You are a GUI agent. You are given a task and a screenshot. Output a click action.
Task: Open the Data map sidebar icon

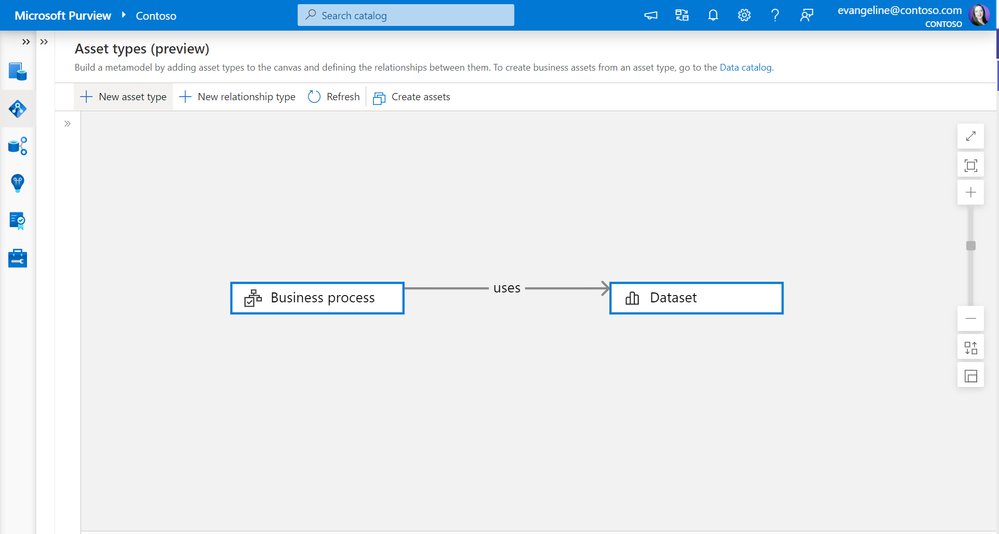[17, 146]
